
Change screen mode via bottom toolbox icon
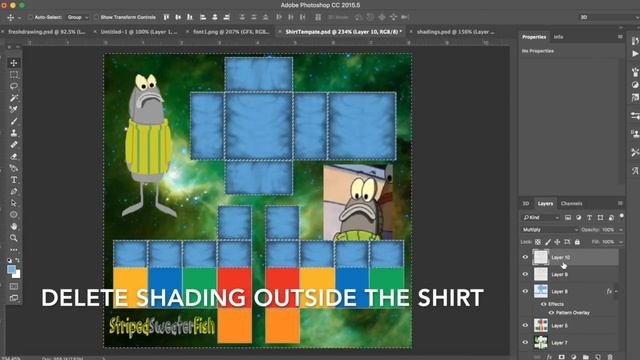tap(14, 298)
